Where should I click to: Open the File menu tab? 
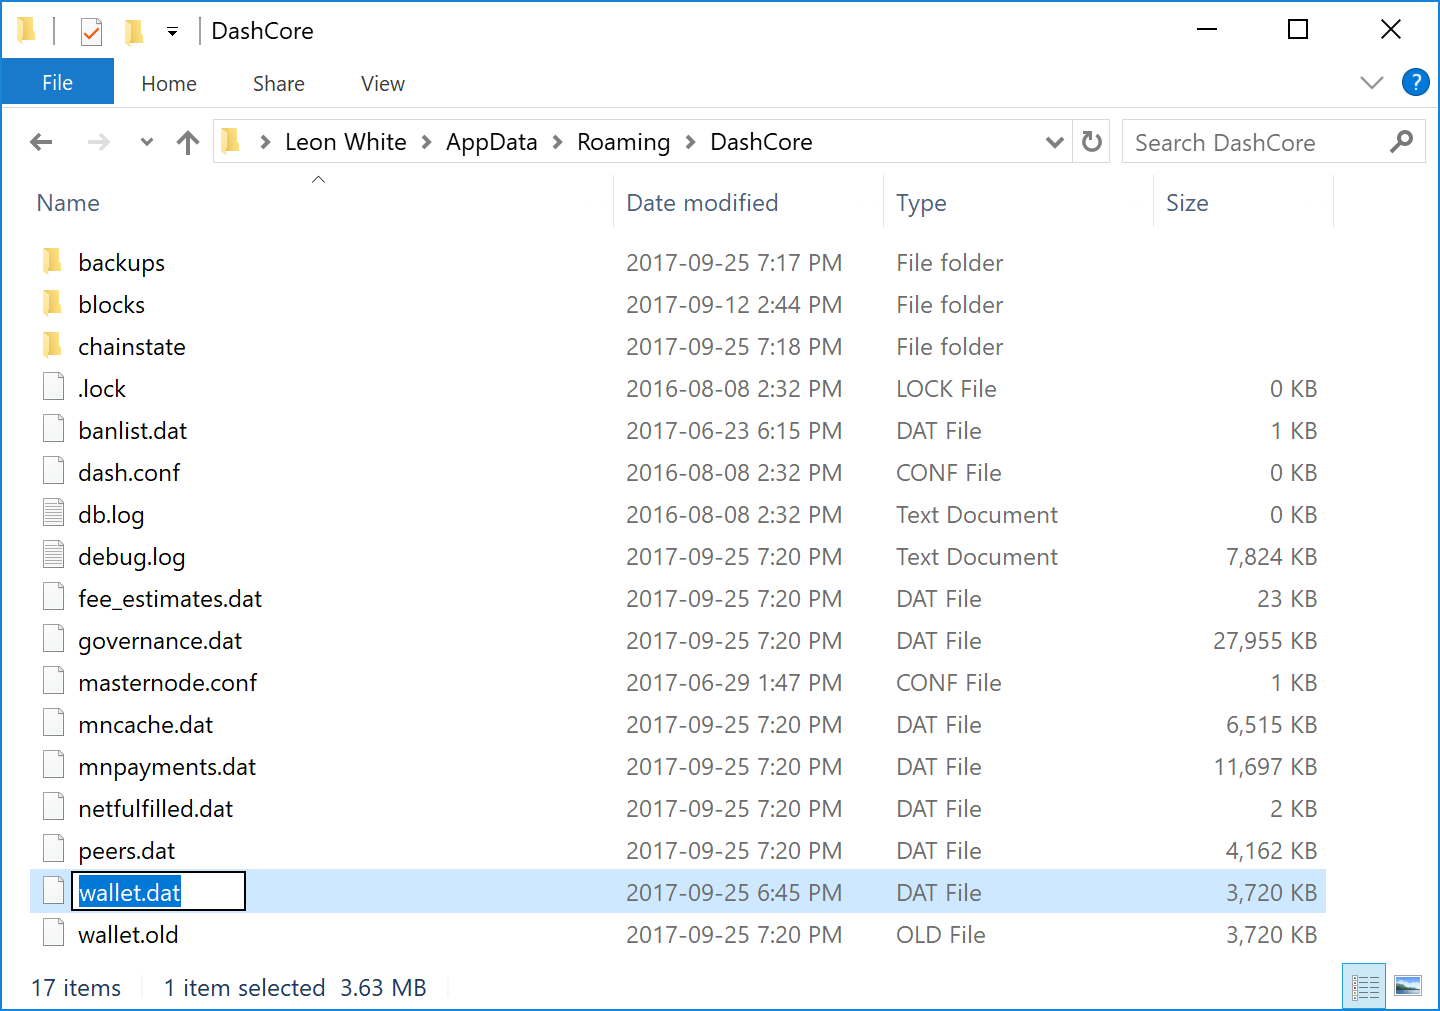(x=57, y=83)
